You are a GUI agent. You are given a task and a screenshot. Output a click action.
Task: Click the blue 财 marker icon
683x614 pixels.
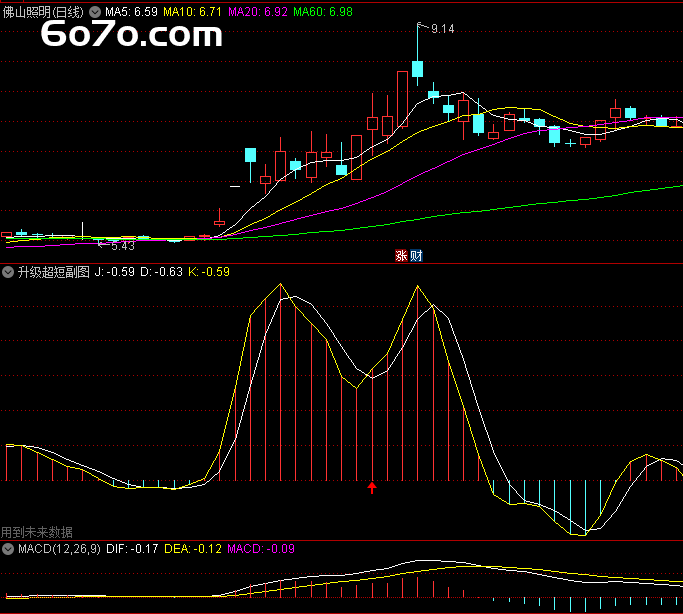click(x=416, y=256)
